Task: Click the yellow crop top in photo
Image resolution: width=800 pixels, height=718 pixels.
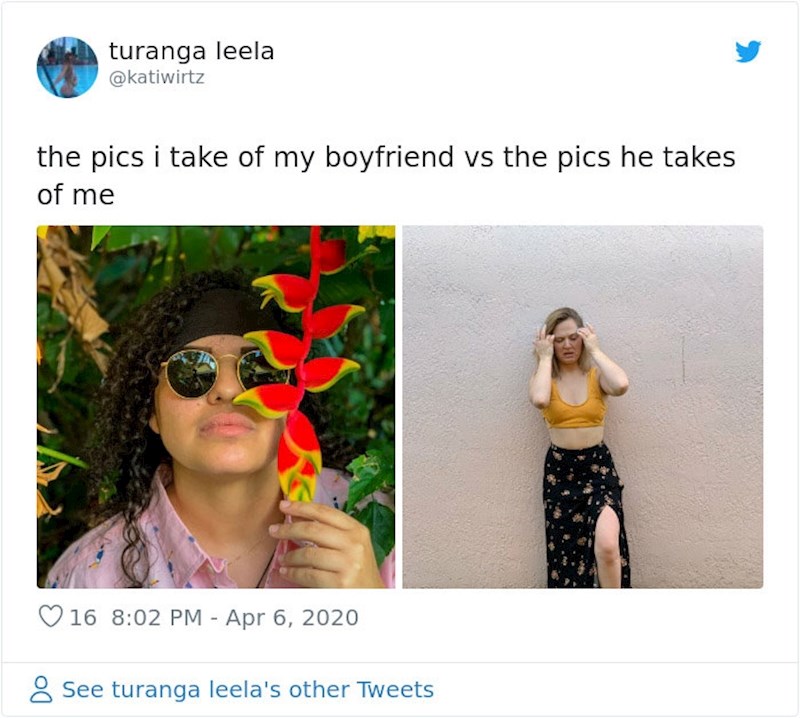Action: tap(575, 403)
